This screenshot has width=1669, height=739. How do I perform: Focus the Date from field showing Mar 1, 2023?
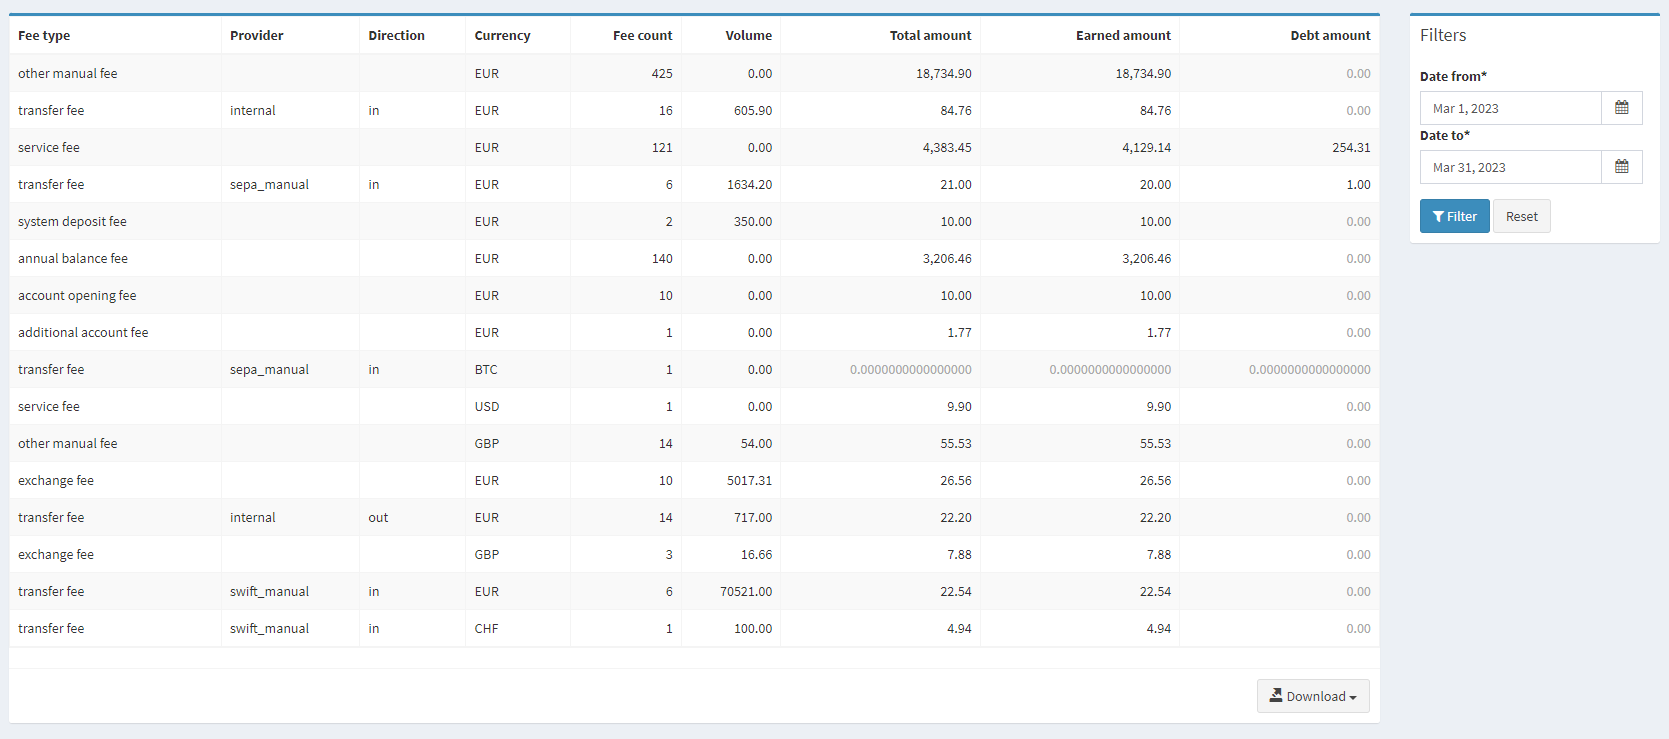pyautogui.click(x=1510, y=108)
